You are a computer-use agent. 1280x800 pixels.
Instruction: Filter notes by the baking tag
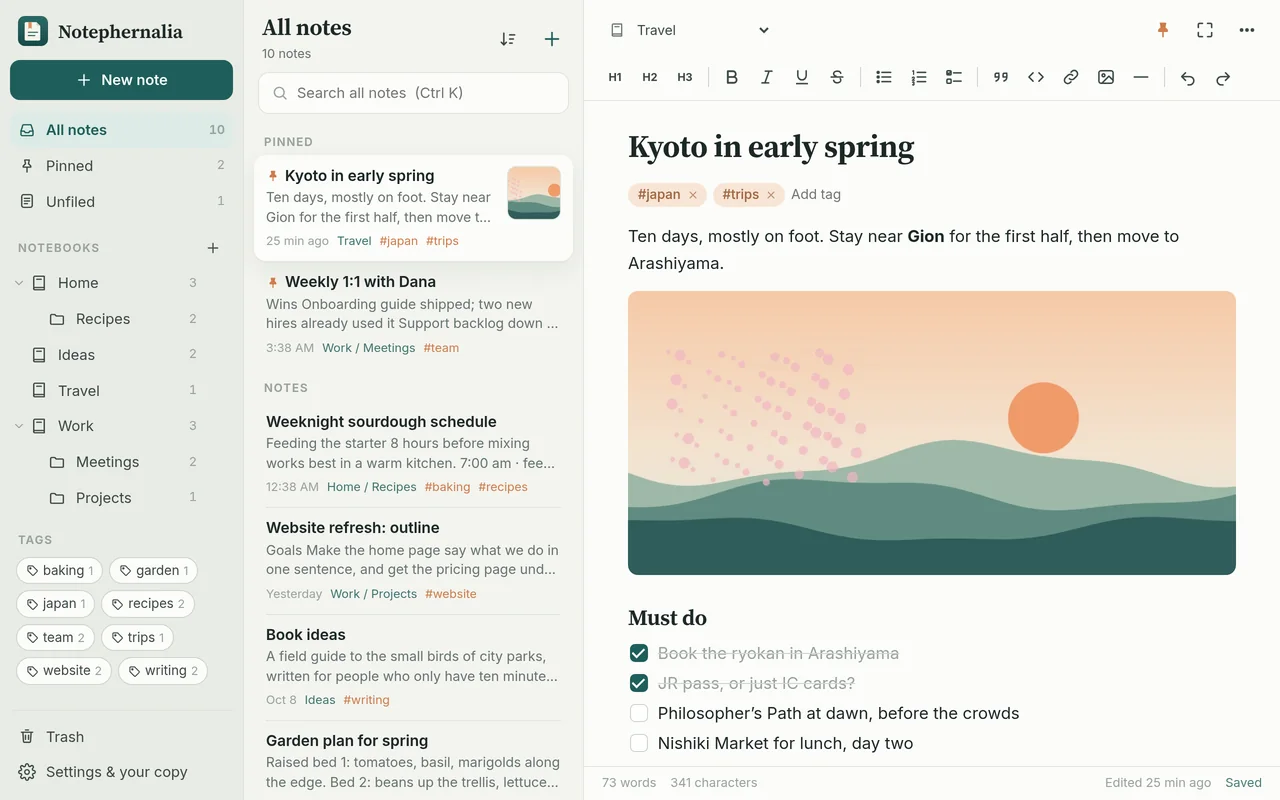pyautogui.click(x=59, y=570)
